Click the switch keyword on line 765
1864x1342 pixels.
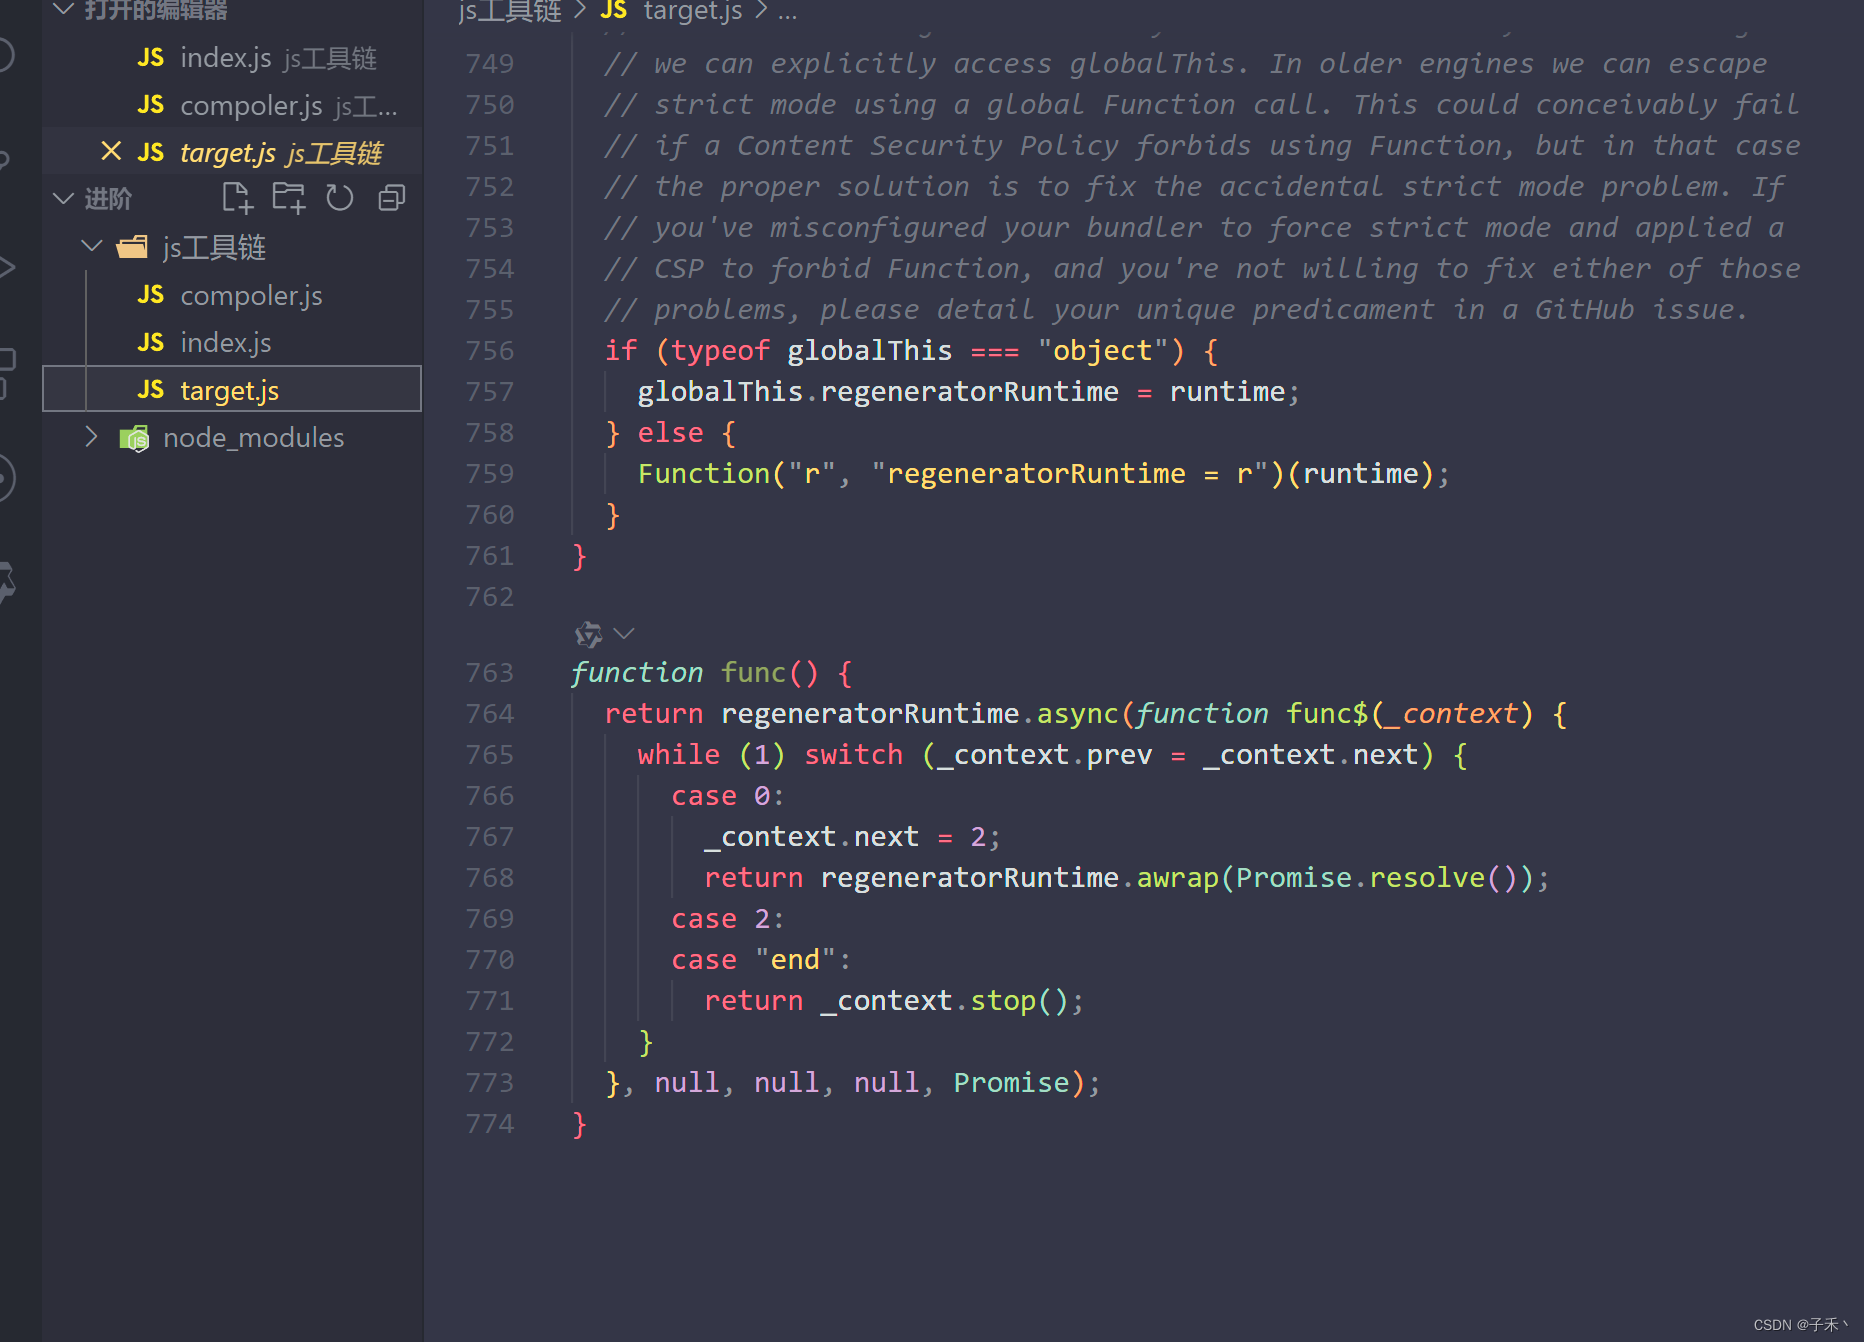pos(853,755)
